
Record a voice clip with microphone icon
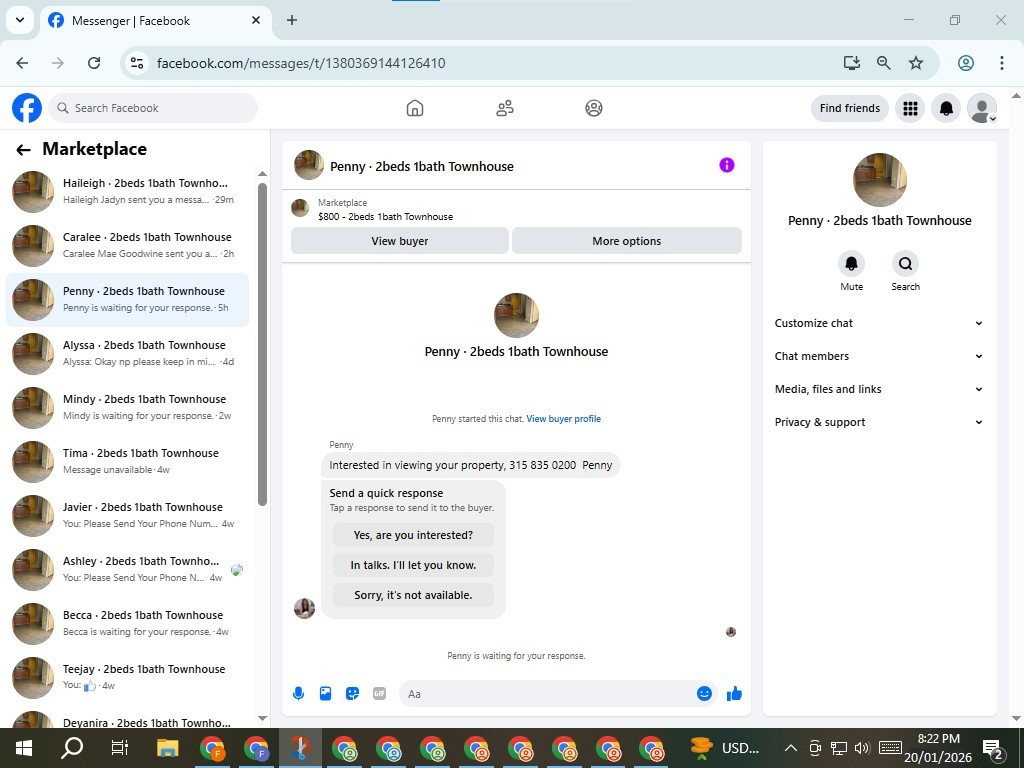[x=298, y=694]
